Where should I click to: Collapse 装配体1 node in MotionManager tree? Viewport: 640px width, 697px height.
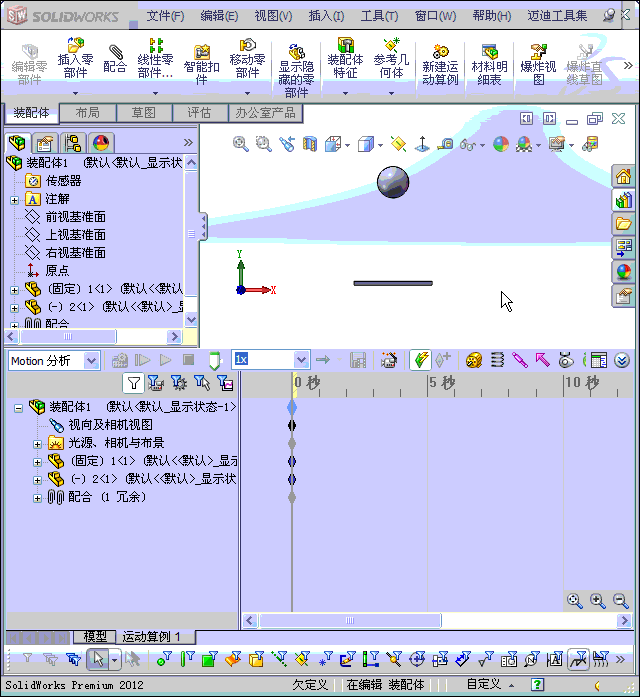click(18, 408)
